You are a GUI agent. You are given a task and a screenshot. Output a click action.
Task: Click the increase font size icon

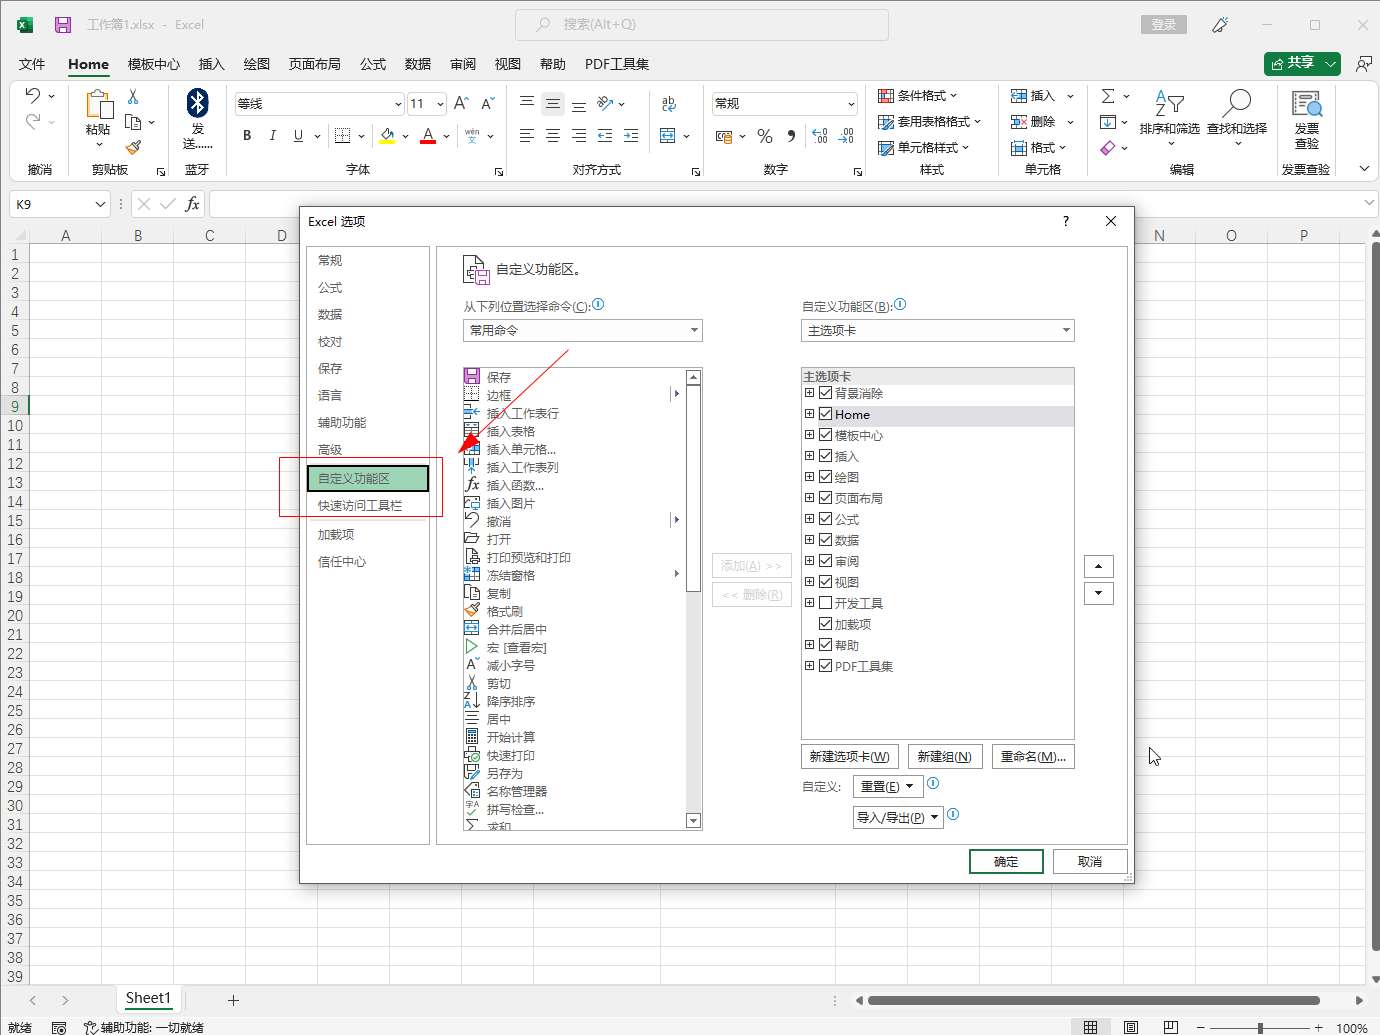click(x=461, y=103)
